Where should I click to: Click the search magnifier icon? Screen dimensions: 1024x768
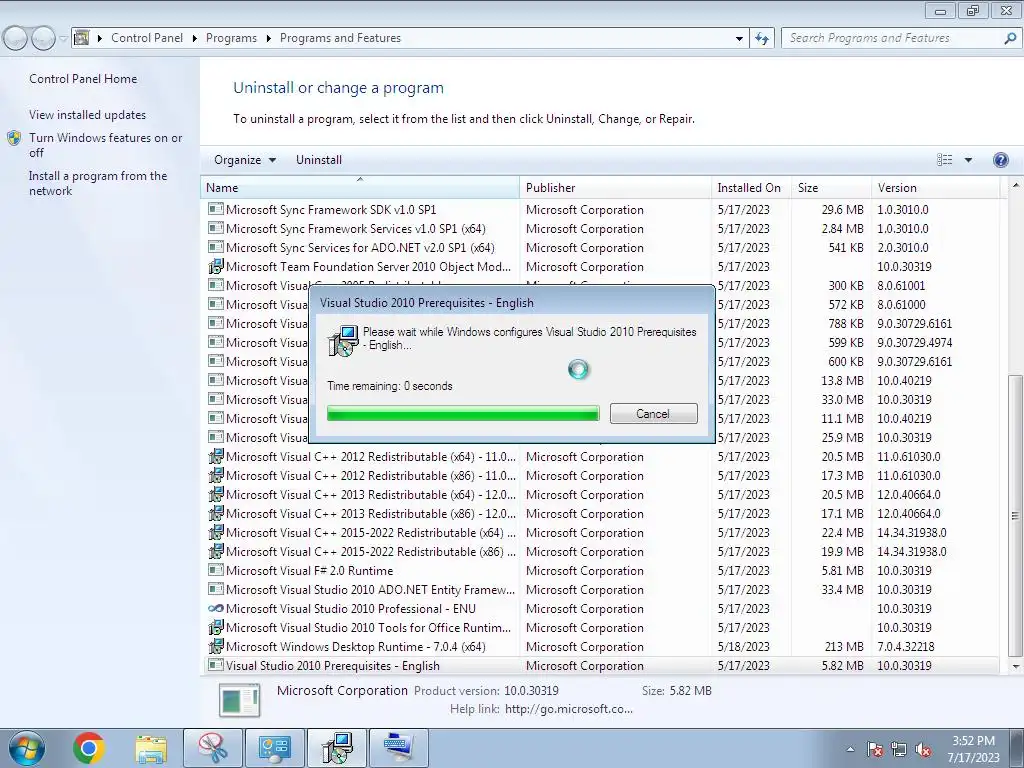click(x=1010, y=39)
